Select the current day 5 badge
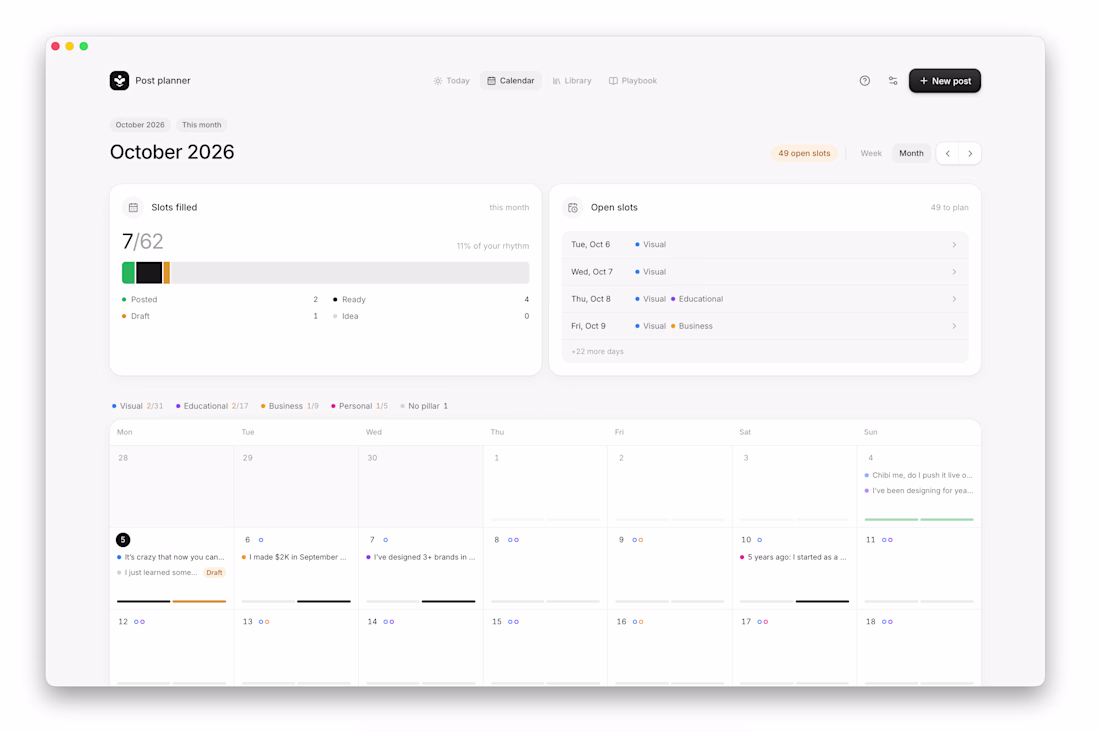The image size is (1100, 732). [123, 540]
